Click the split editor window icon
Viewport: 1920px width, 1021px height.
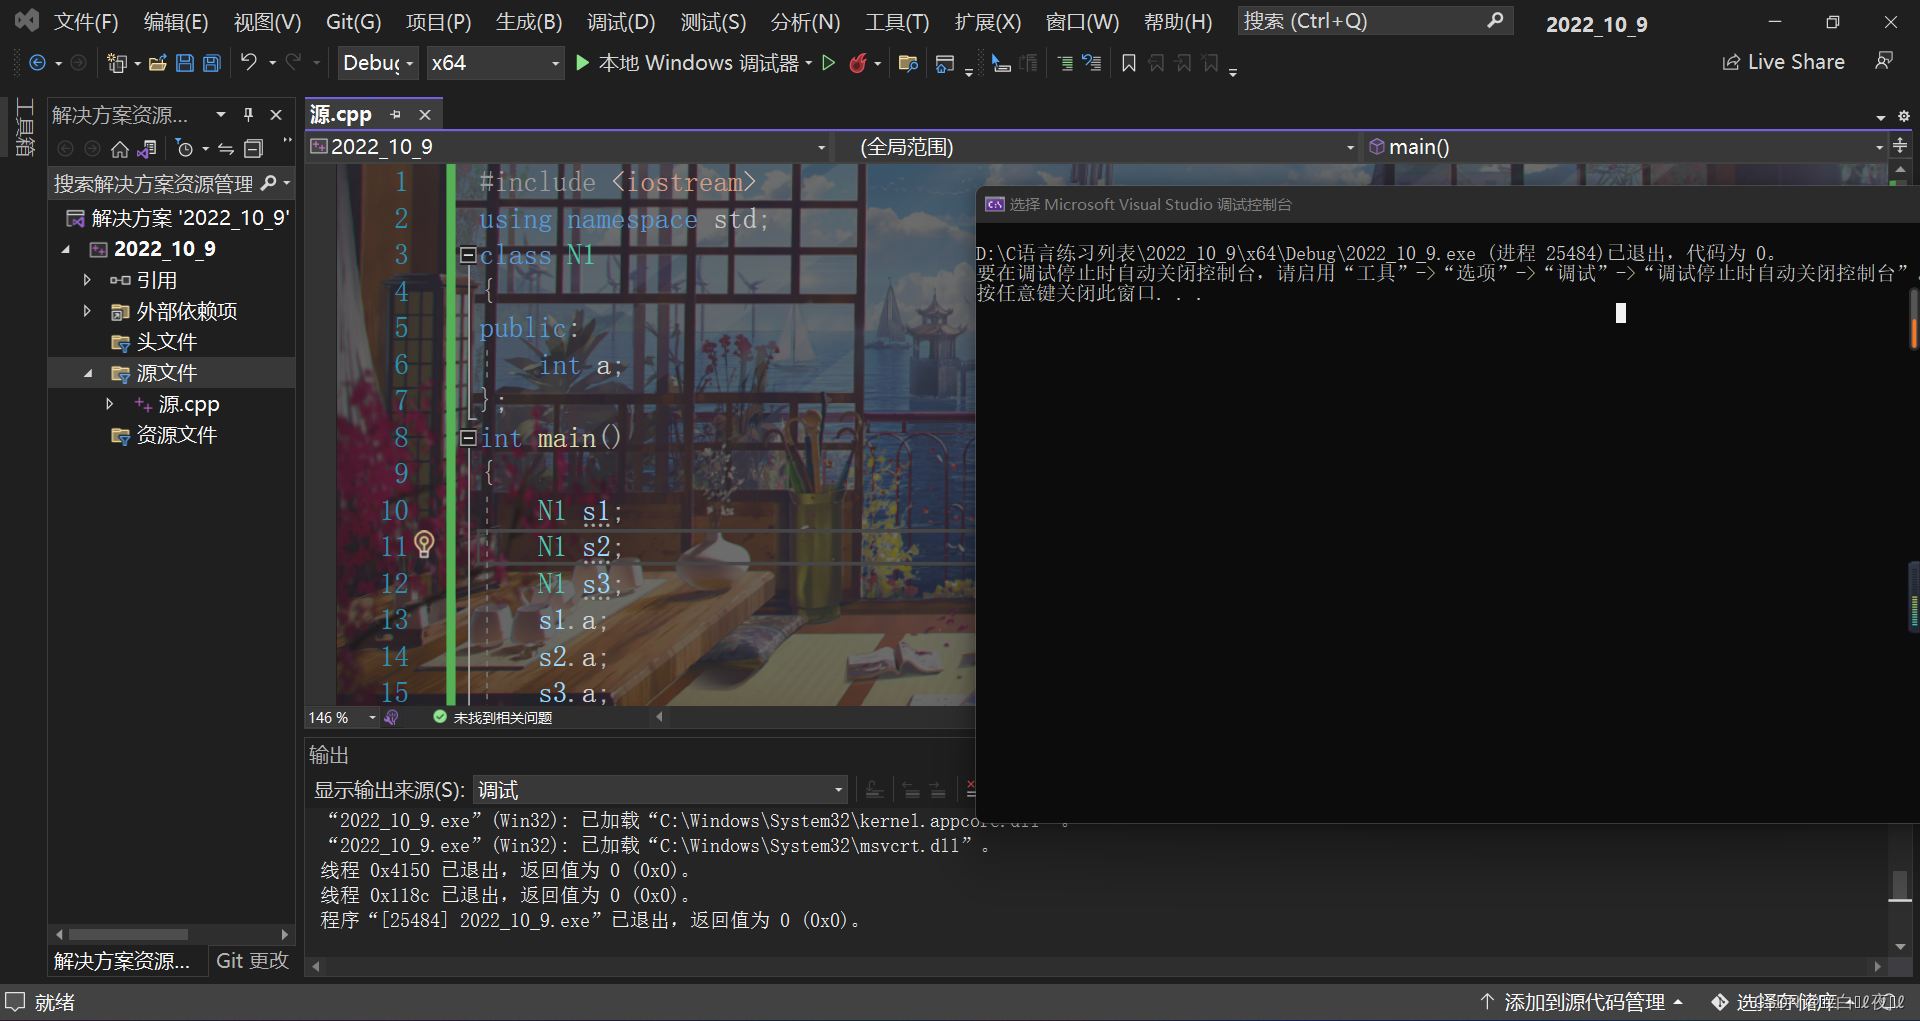[1901, 146]
